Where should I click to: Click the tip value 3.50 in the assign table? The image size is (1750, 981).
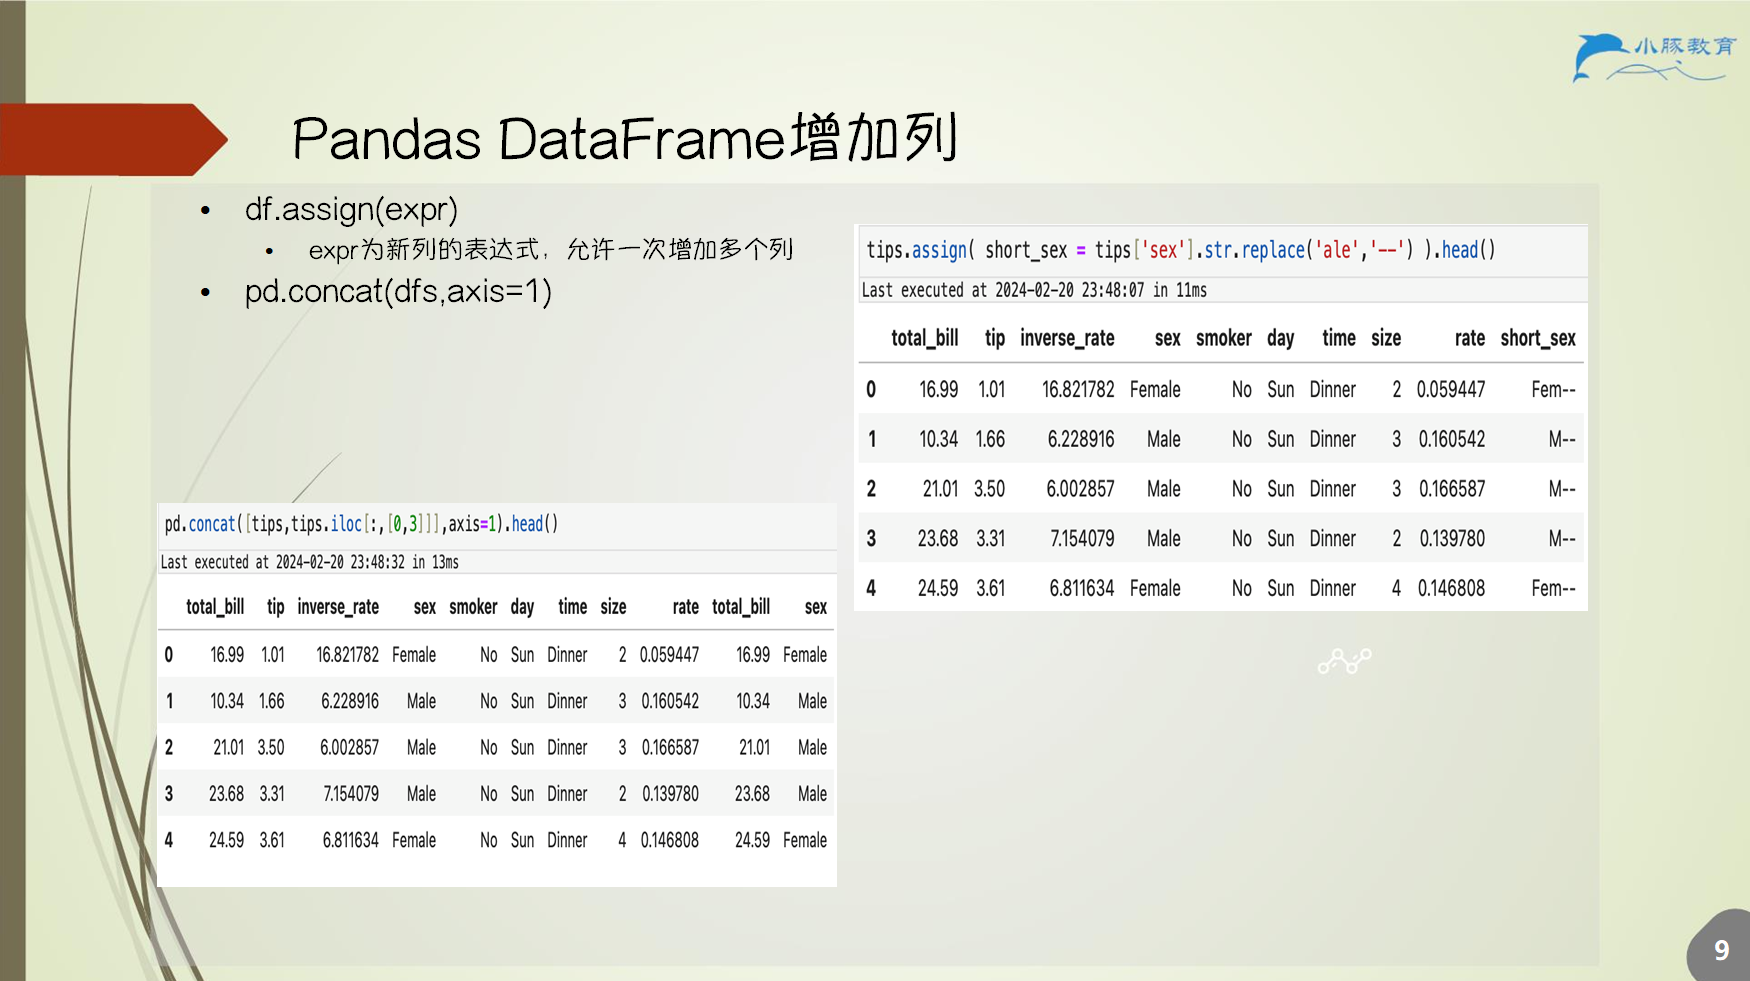click(990, 489)
